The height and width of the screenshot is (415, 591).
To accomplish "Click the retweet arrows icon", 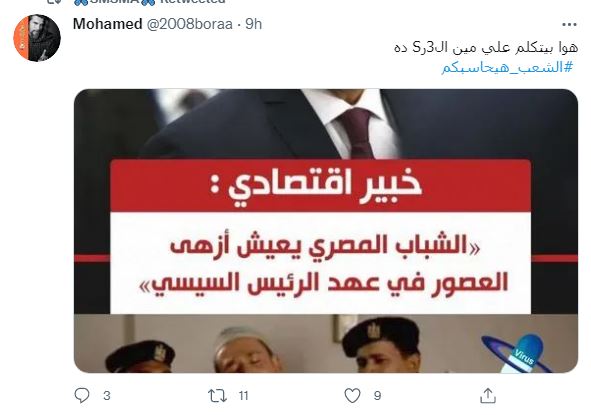I will [x=217, y=395].
